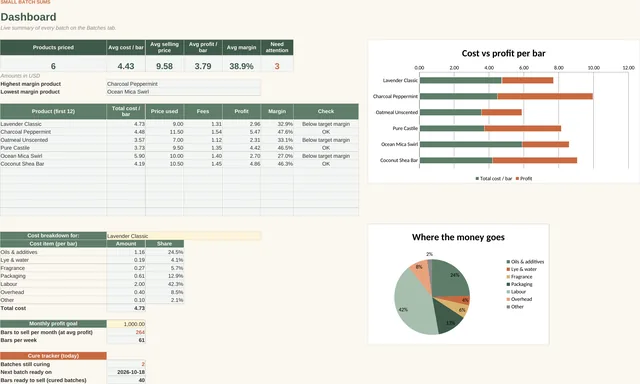The image size is (640, 384).
Task: Select the Overhead share 8.5%
Action: 164,292
